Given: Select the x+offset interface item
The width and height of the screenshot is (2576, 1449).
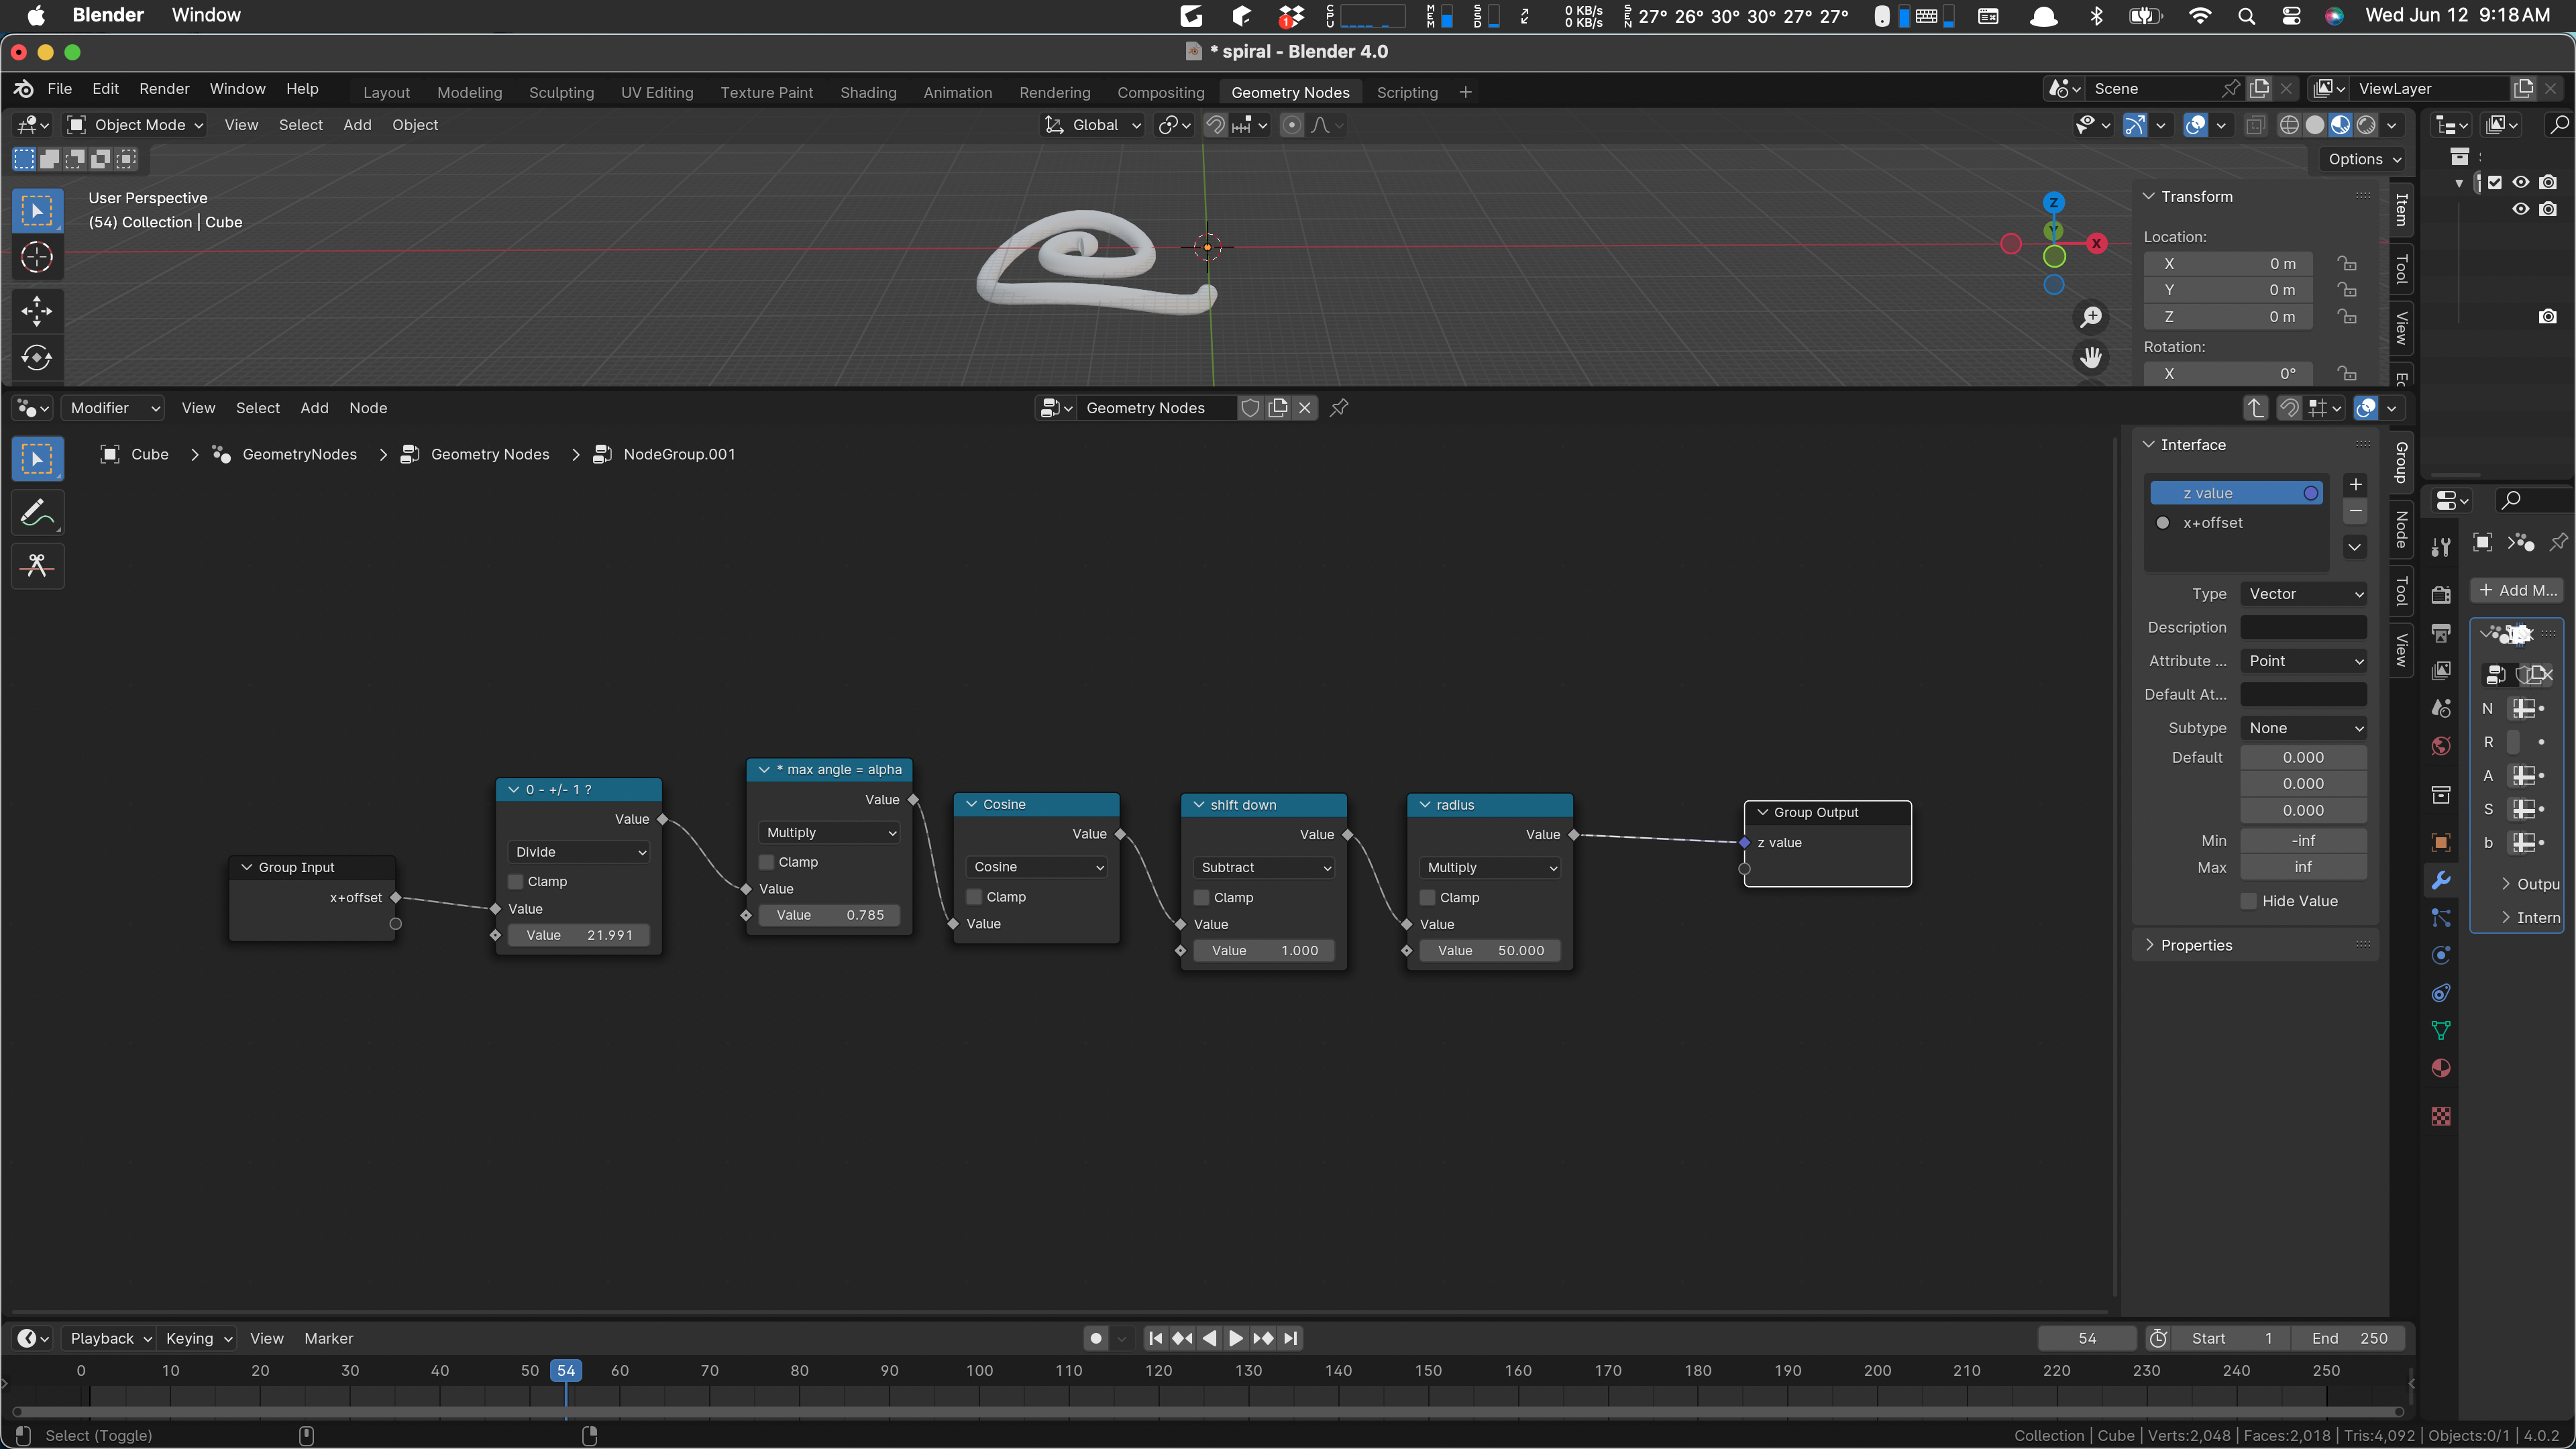Looking at the screenshot, I should tap(2235, 523).
